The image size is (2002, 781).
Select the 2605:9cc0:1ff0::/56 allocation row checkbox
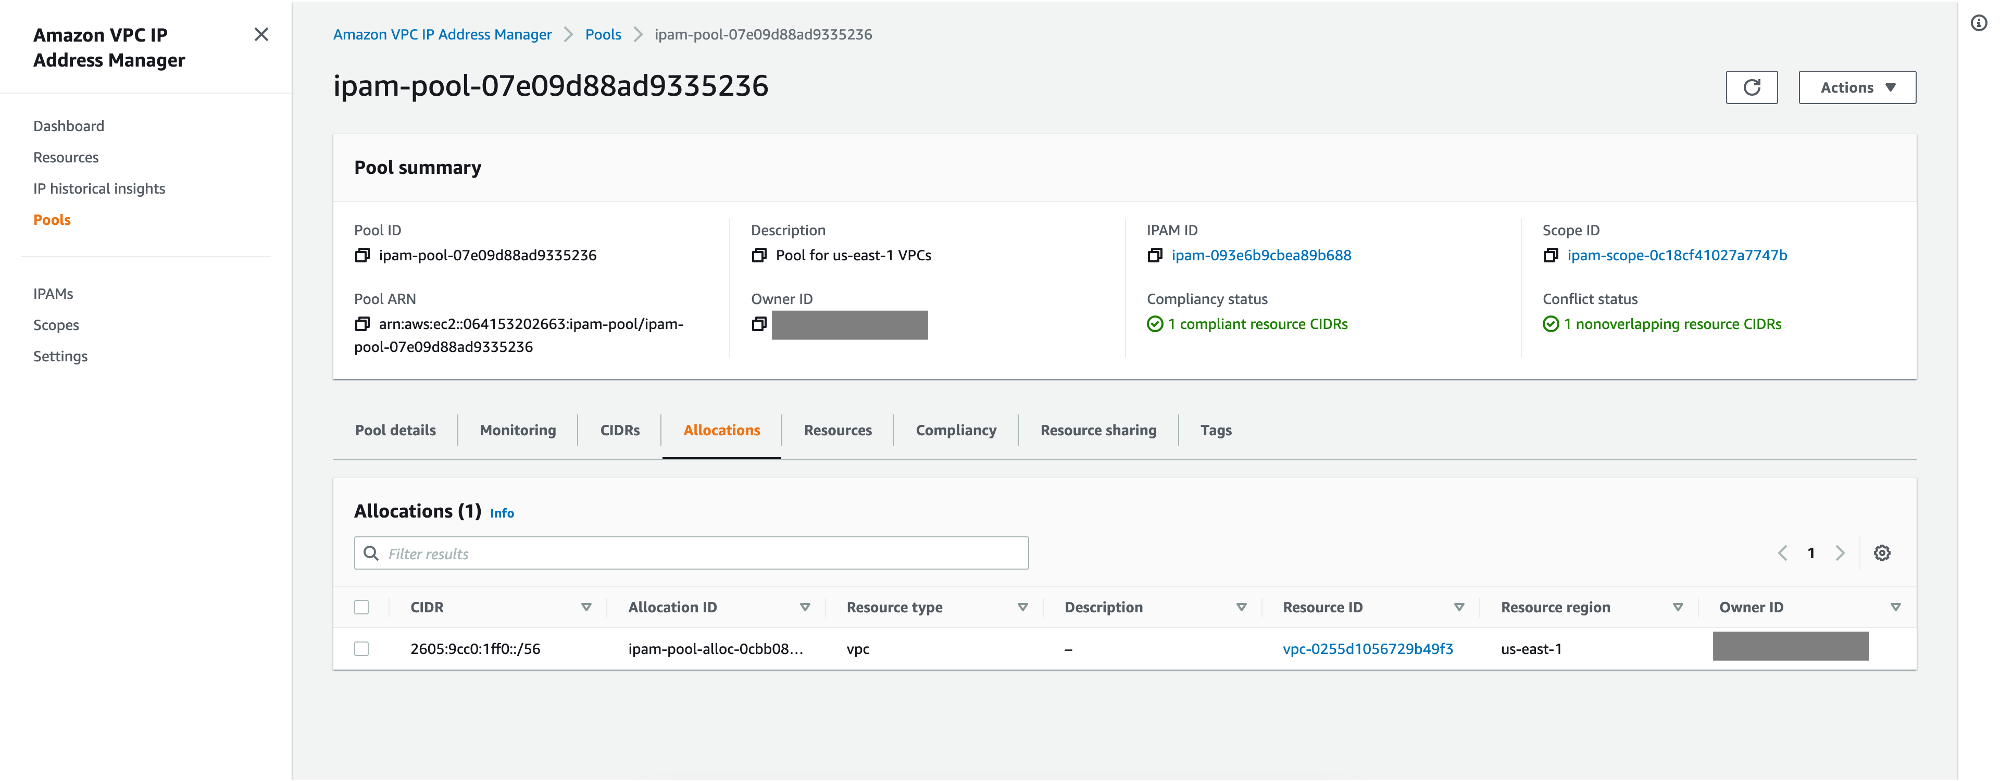coord(362,650)
